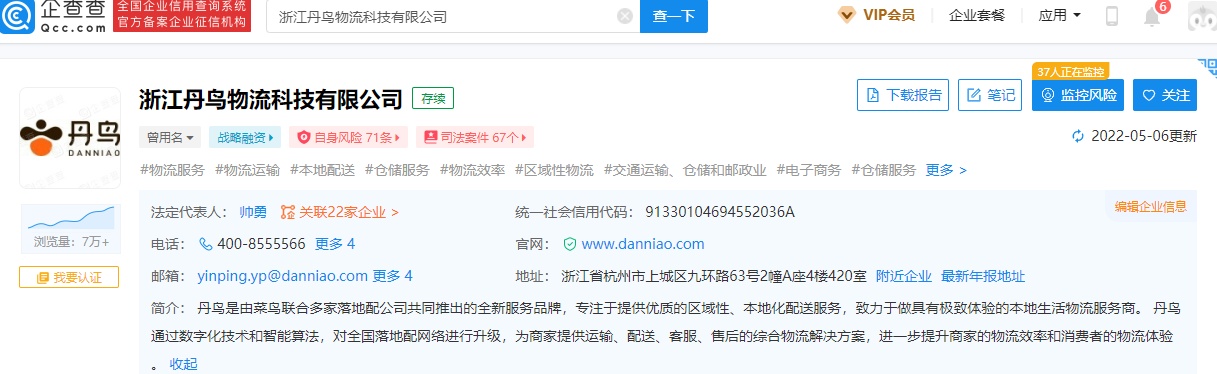Click the #物流服务 hashtag
Image resolution: width=1217 pixels, height=374 pixels.
(173, 170)
